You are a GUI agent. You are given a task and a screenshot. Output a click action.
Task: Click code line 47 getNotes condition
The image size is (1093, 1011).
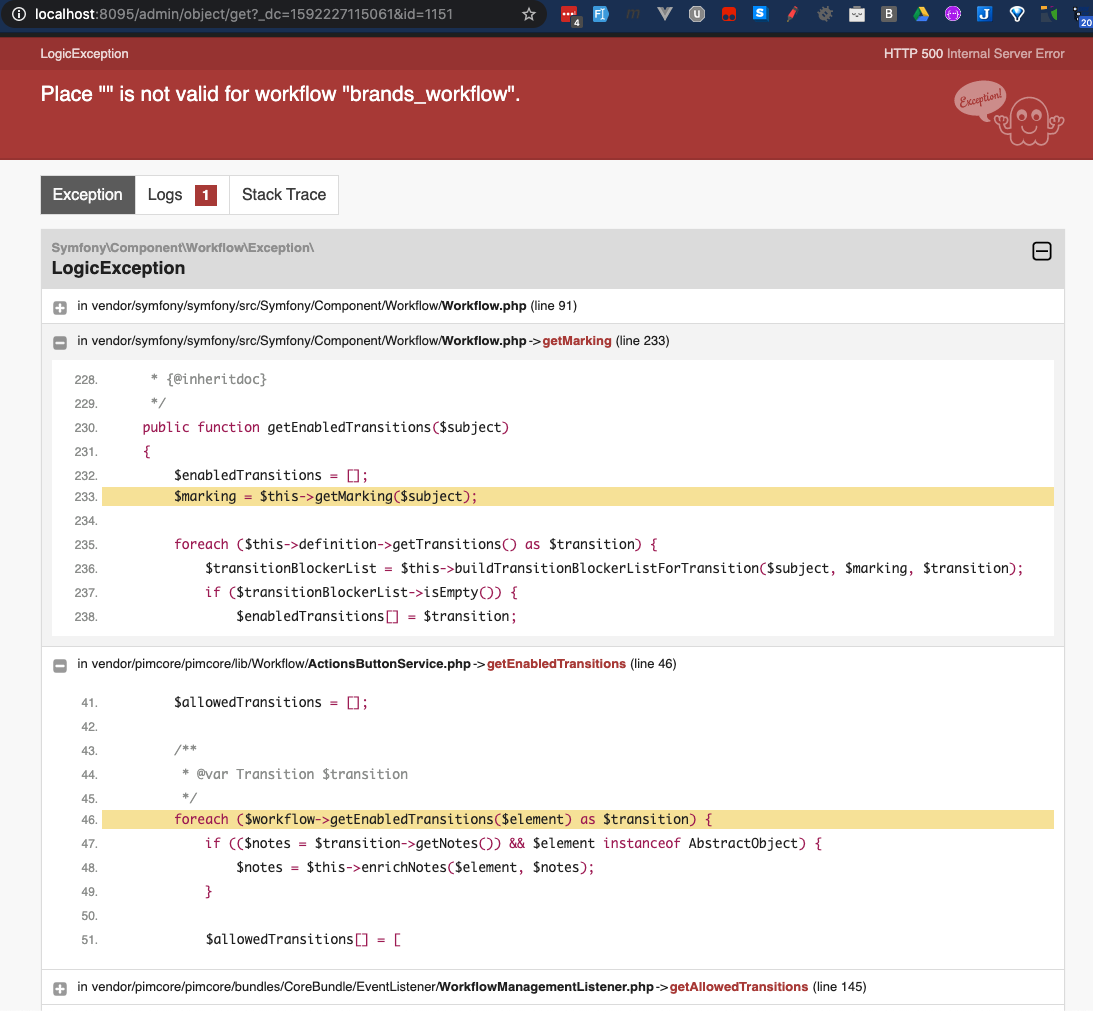[x=513, y=844]
